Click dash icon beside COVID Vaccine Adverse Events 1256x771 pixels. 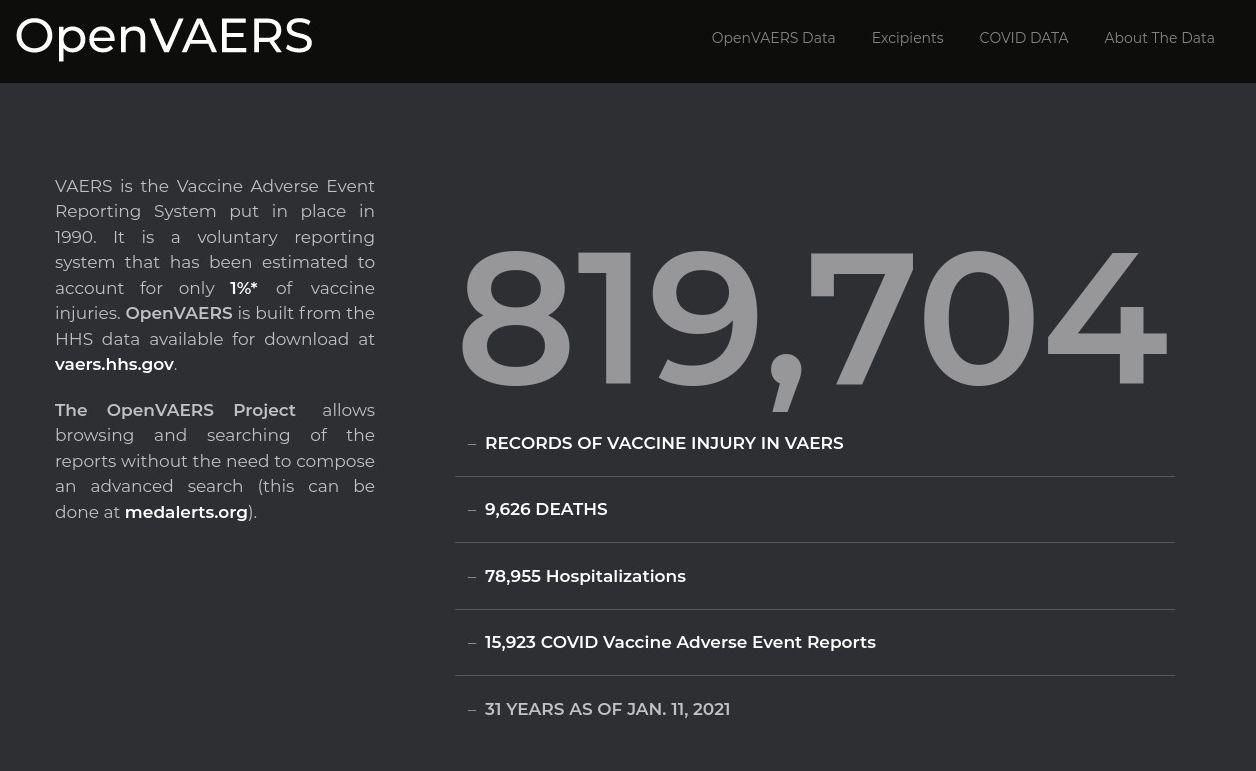point(472,643)
